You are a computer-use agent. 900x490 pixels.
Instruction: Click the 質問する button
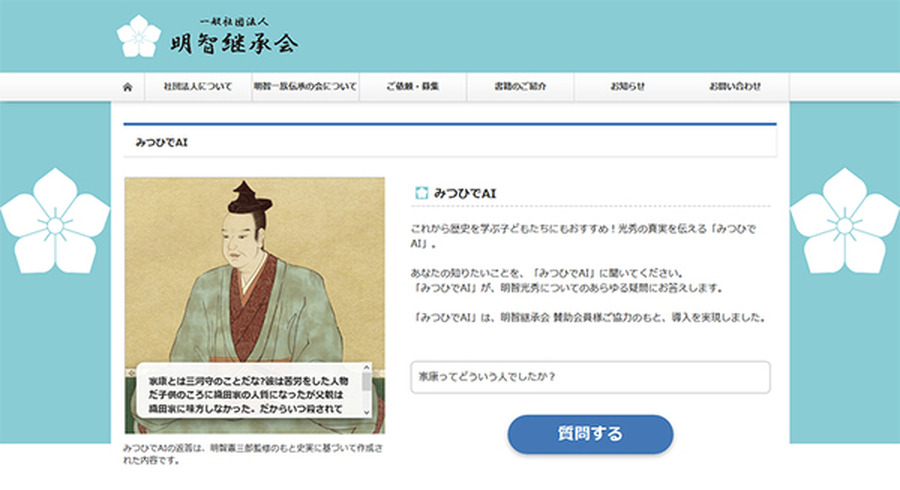[x=590, y=434]
